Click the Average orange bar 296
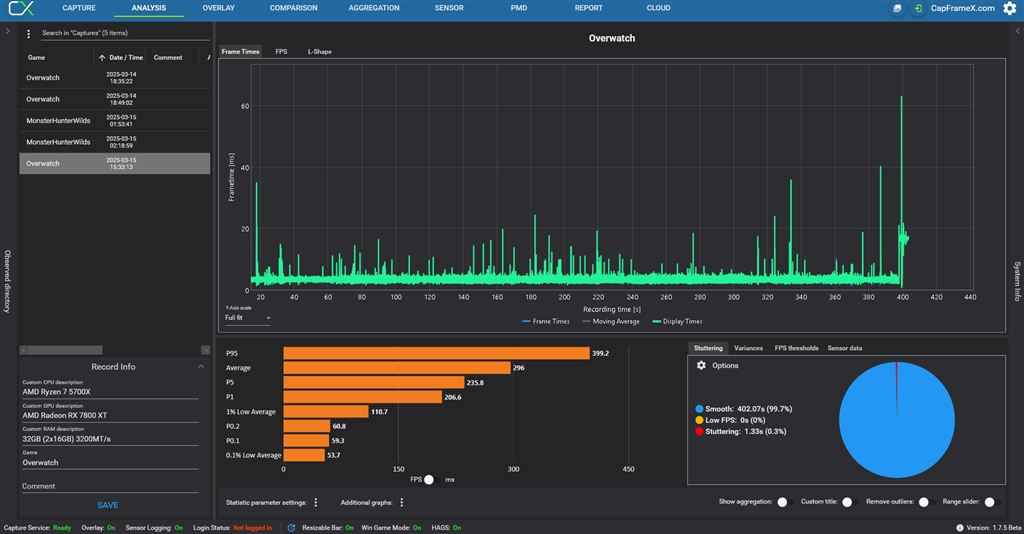 (397, 368)
